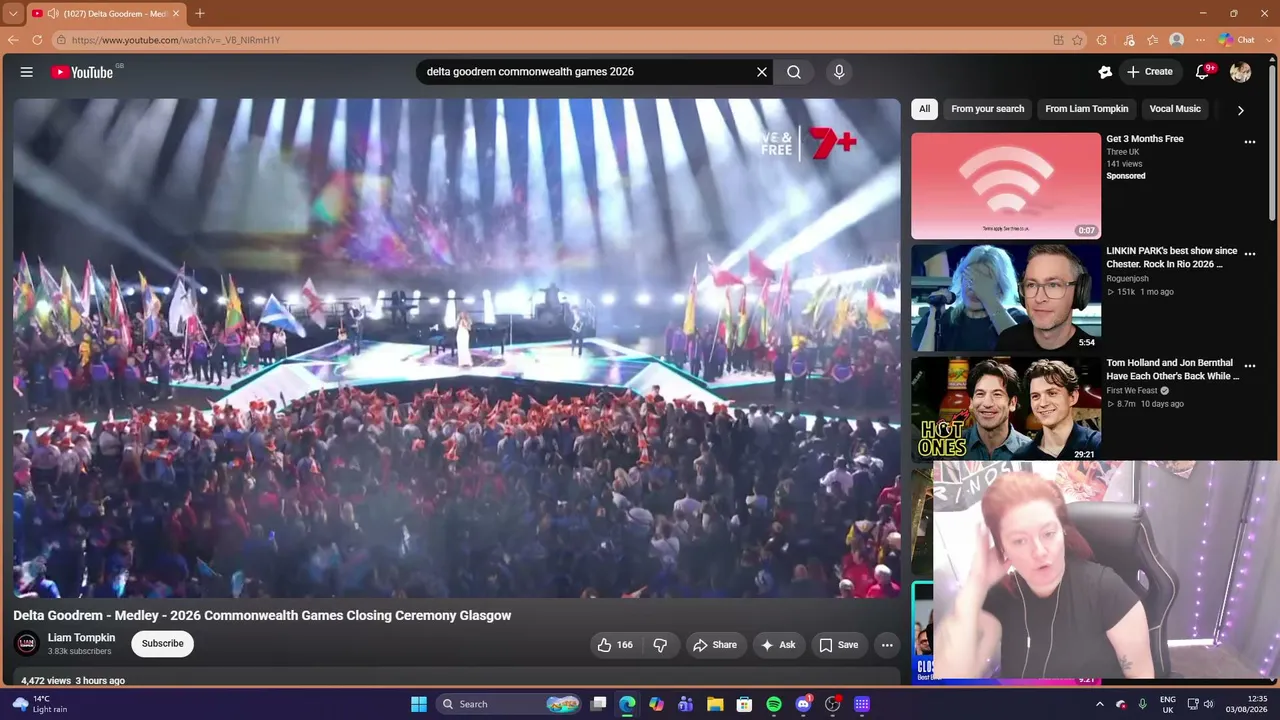Open the Liam Tompkin channel name link
This screenshot has height=720, width=1280.
coord(81,638)
